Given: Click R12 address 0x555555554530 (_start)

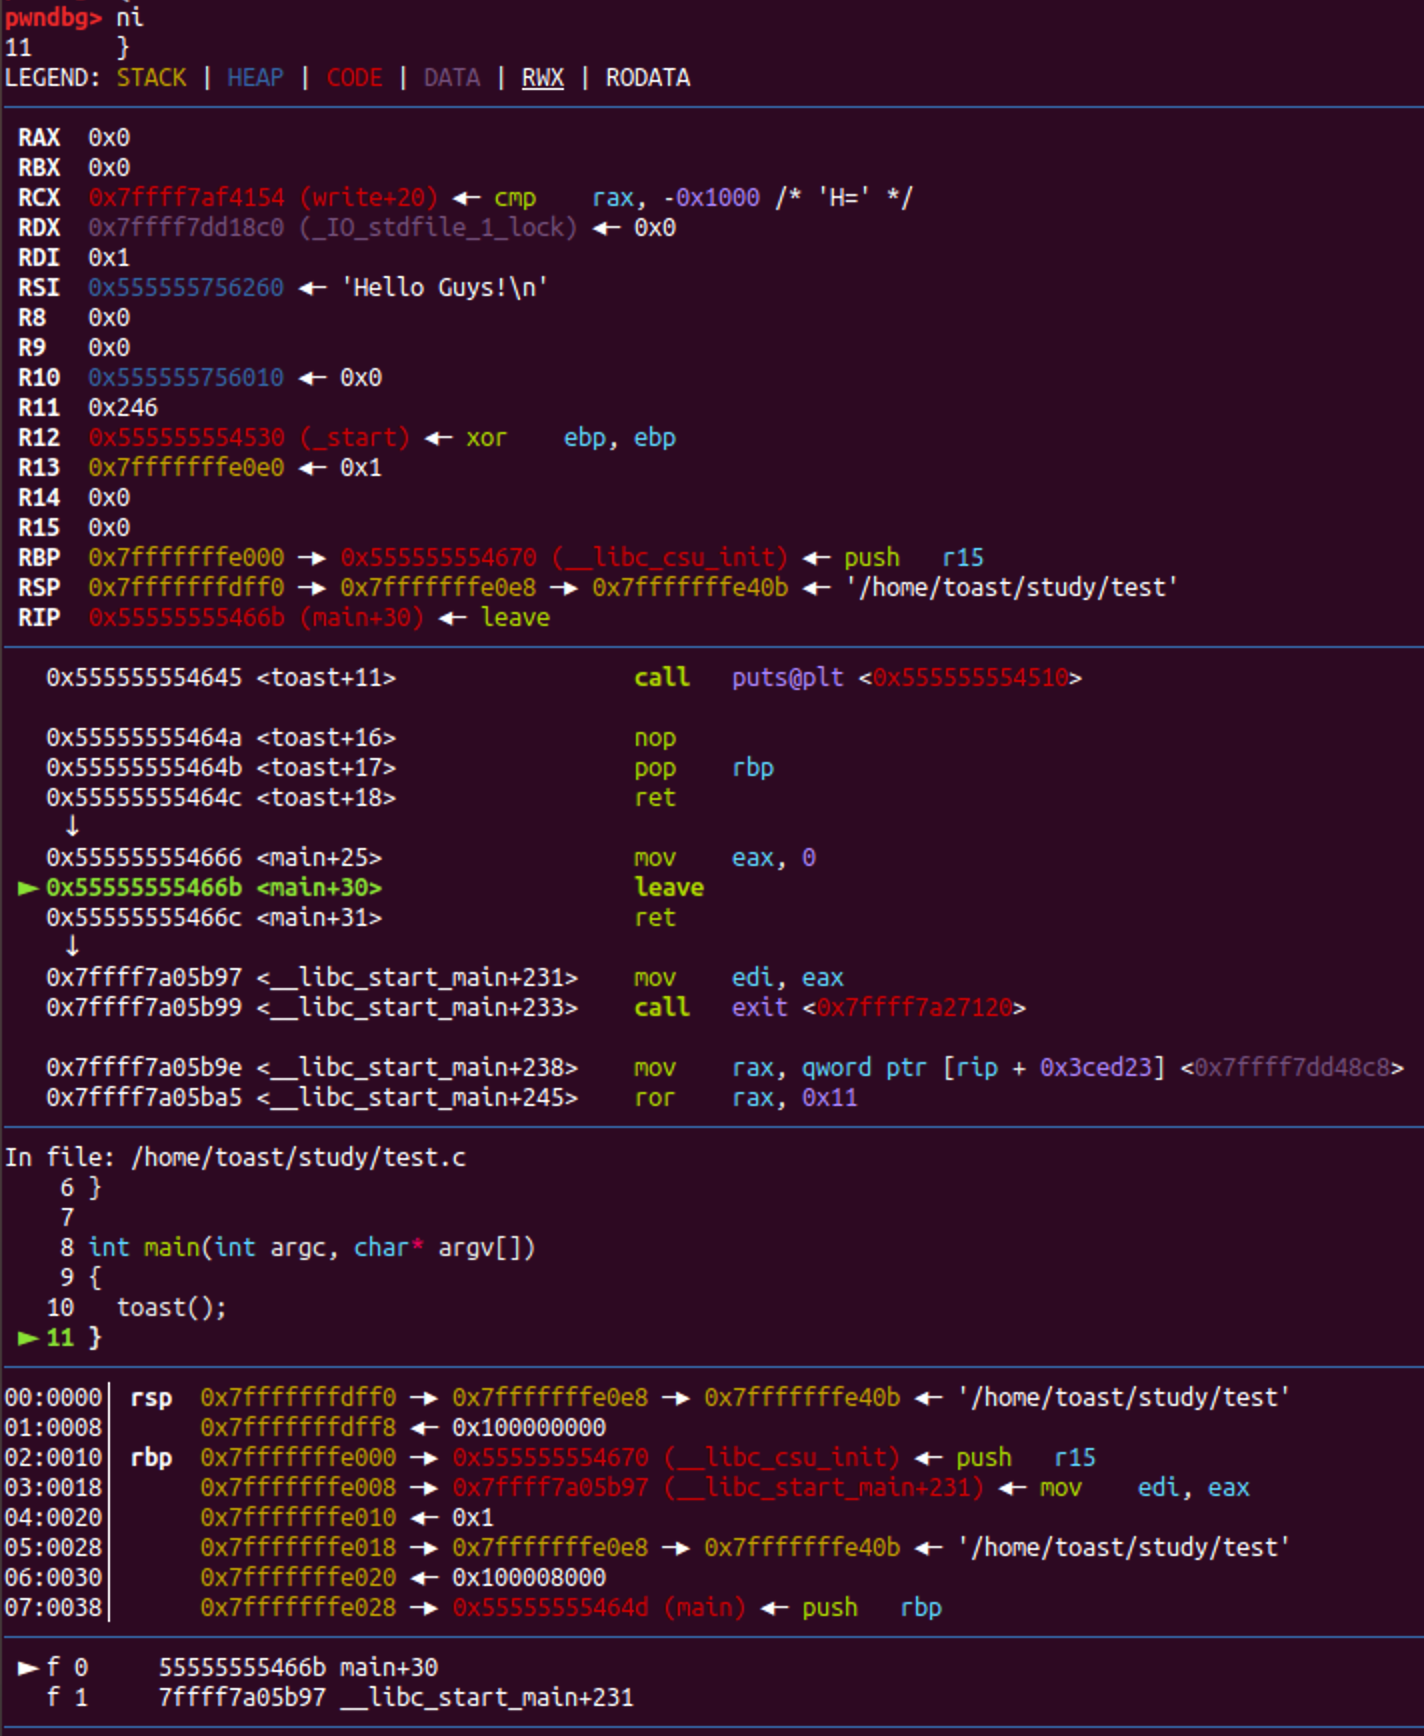Looking at the screenshot, I should pyautogui.click(x=249, y=437).
